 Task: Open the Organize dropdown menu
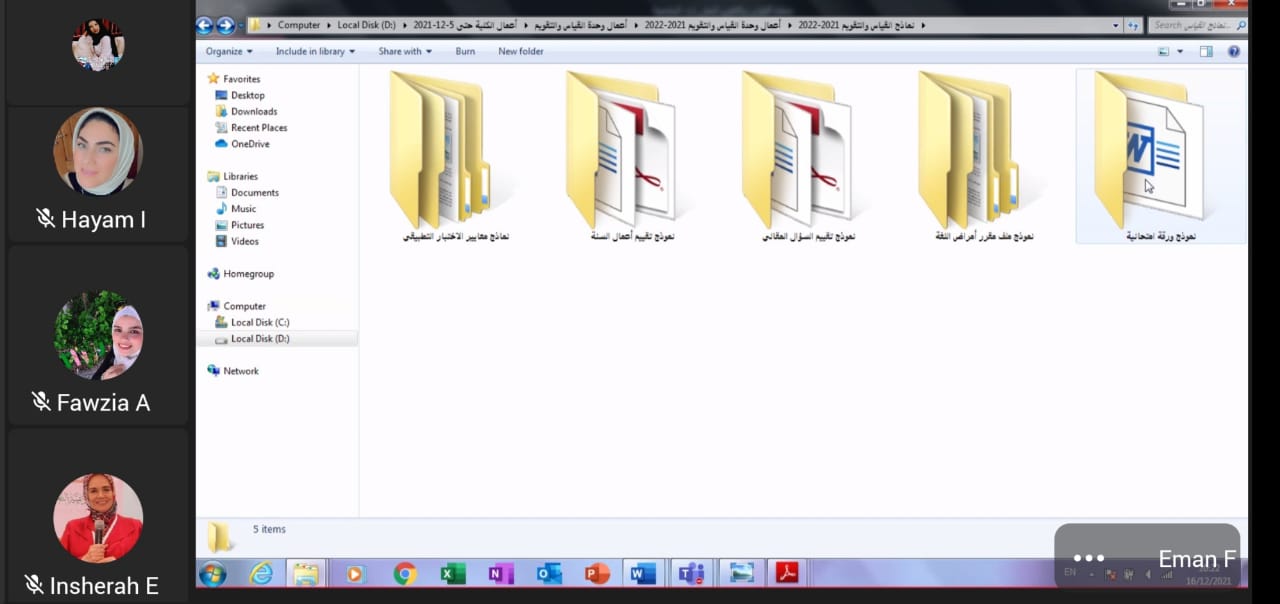(229, 51)
